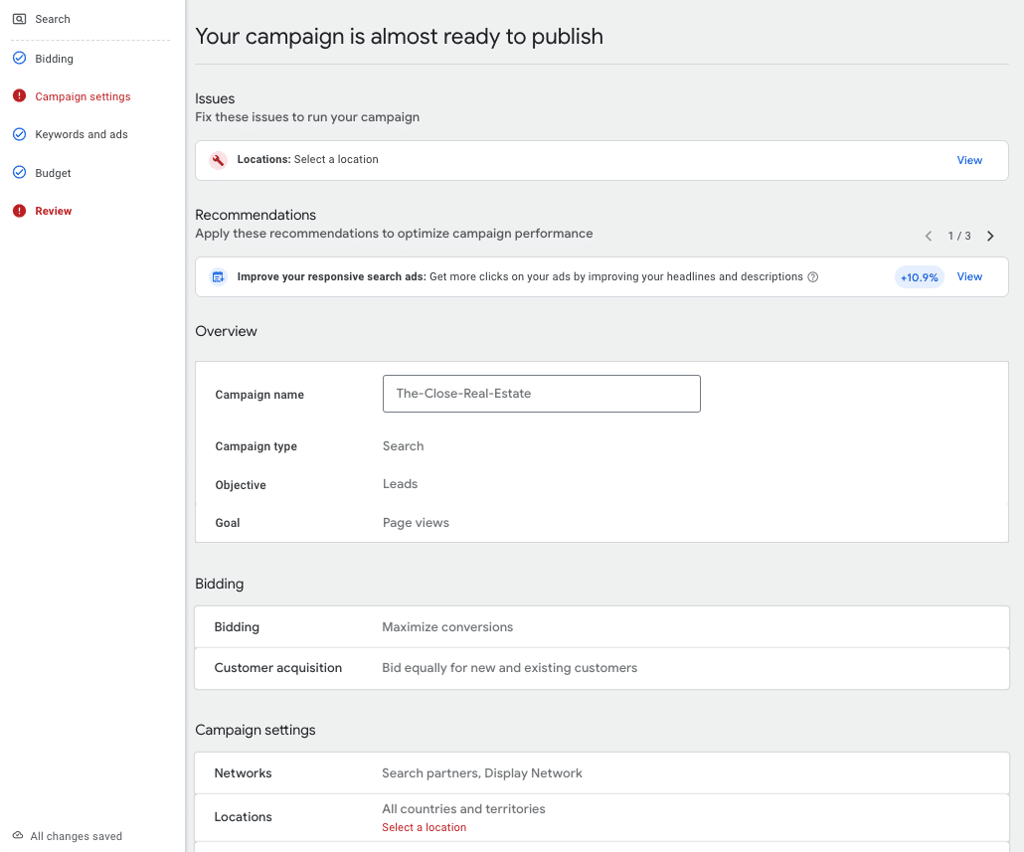Click the 1 / 3 recommendation counter
The height and width of the screenshot is (852, 1024).
959,236
